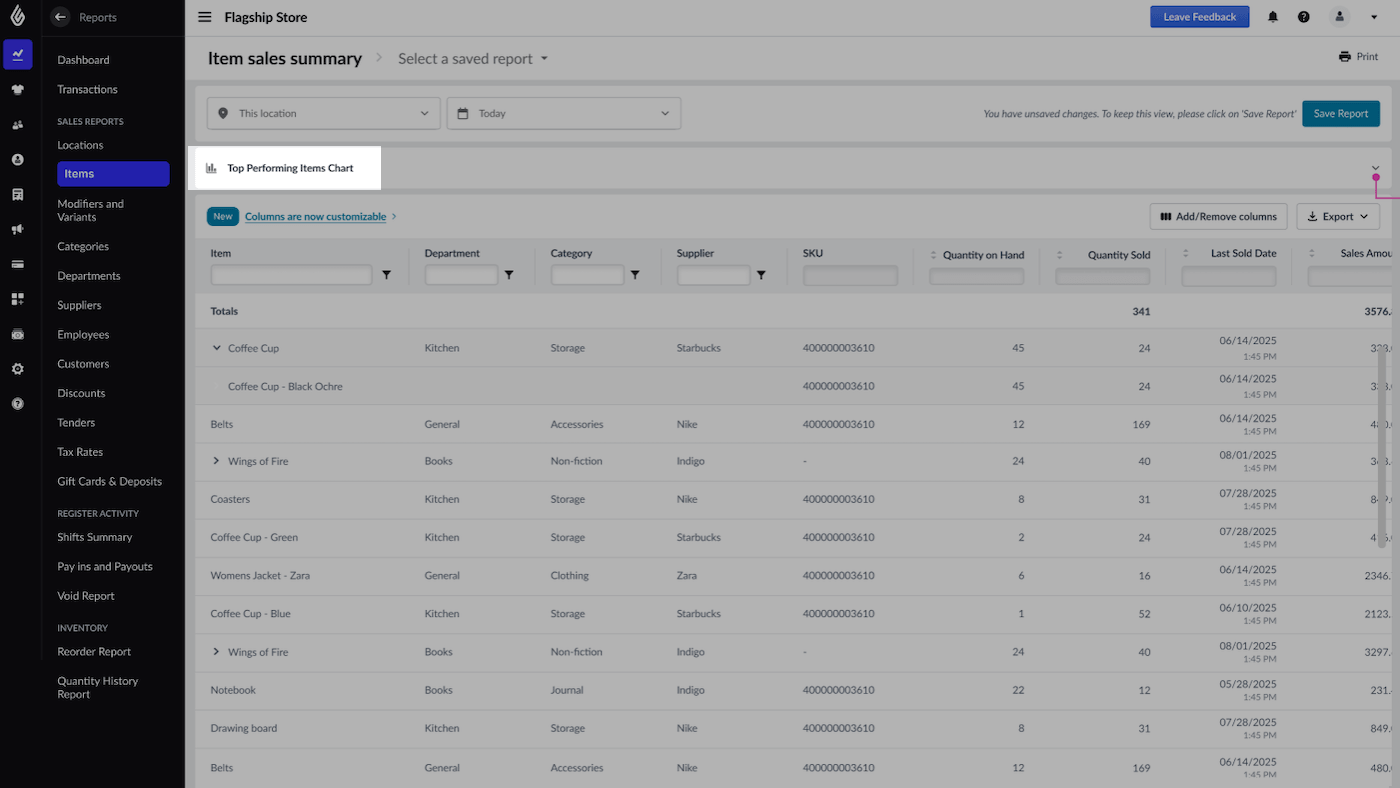Click the Category column filter funnel icon
Viewport: 1400px width, 788px height.
tap(635, 275)
